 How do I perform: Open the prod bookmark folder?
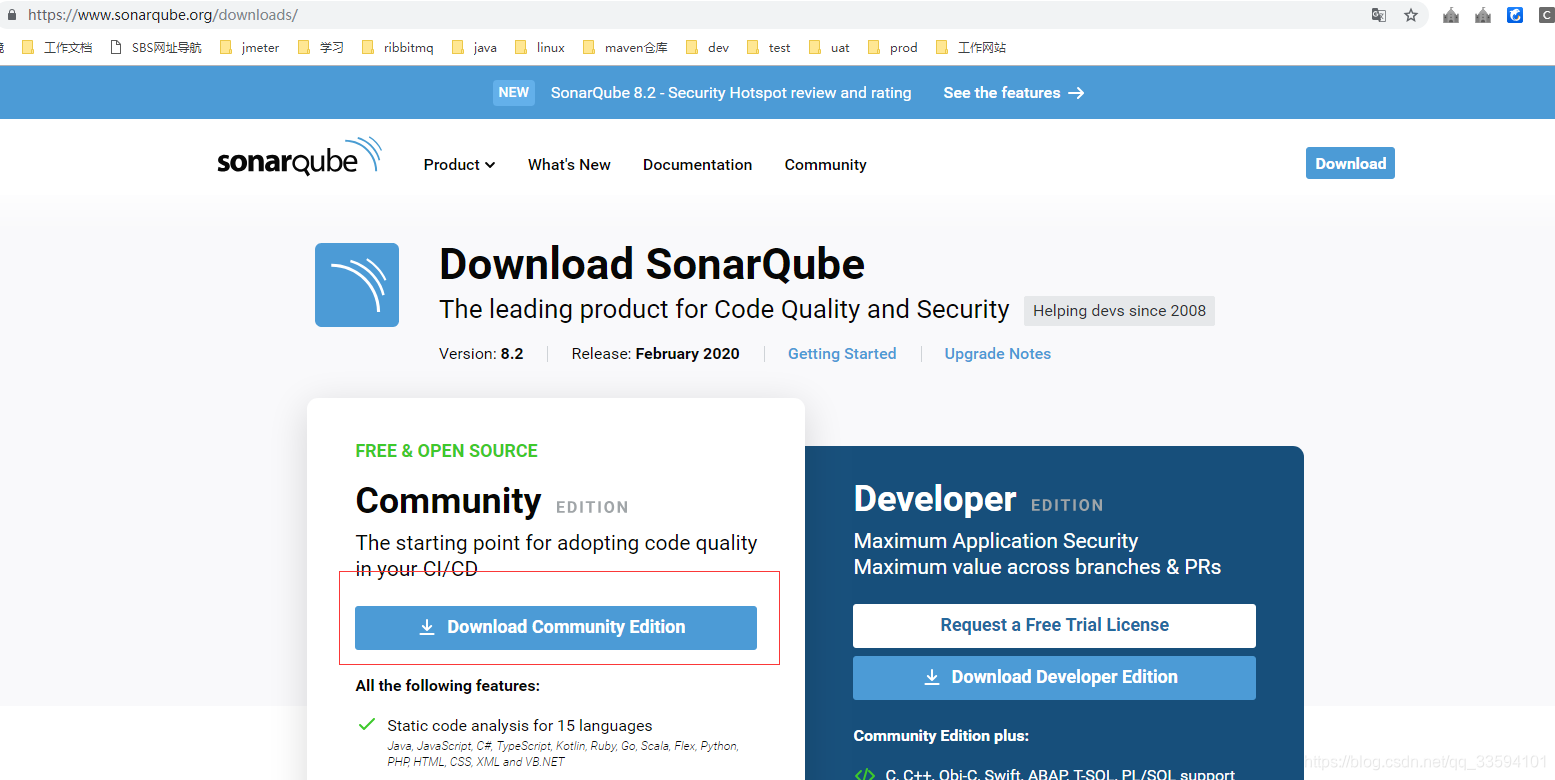893,47
